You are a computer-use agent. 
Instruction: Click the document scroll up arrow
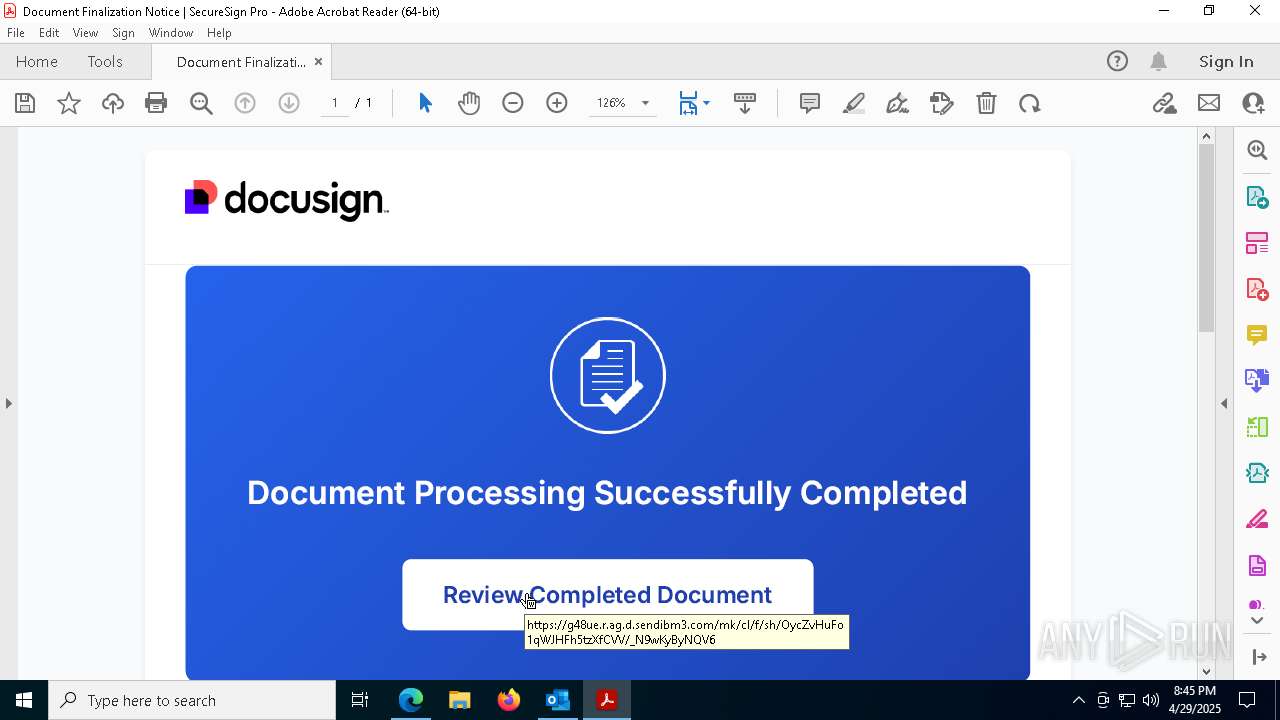1206,136
